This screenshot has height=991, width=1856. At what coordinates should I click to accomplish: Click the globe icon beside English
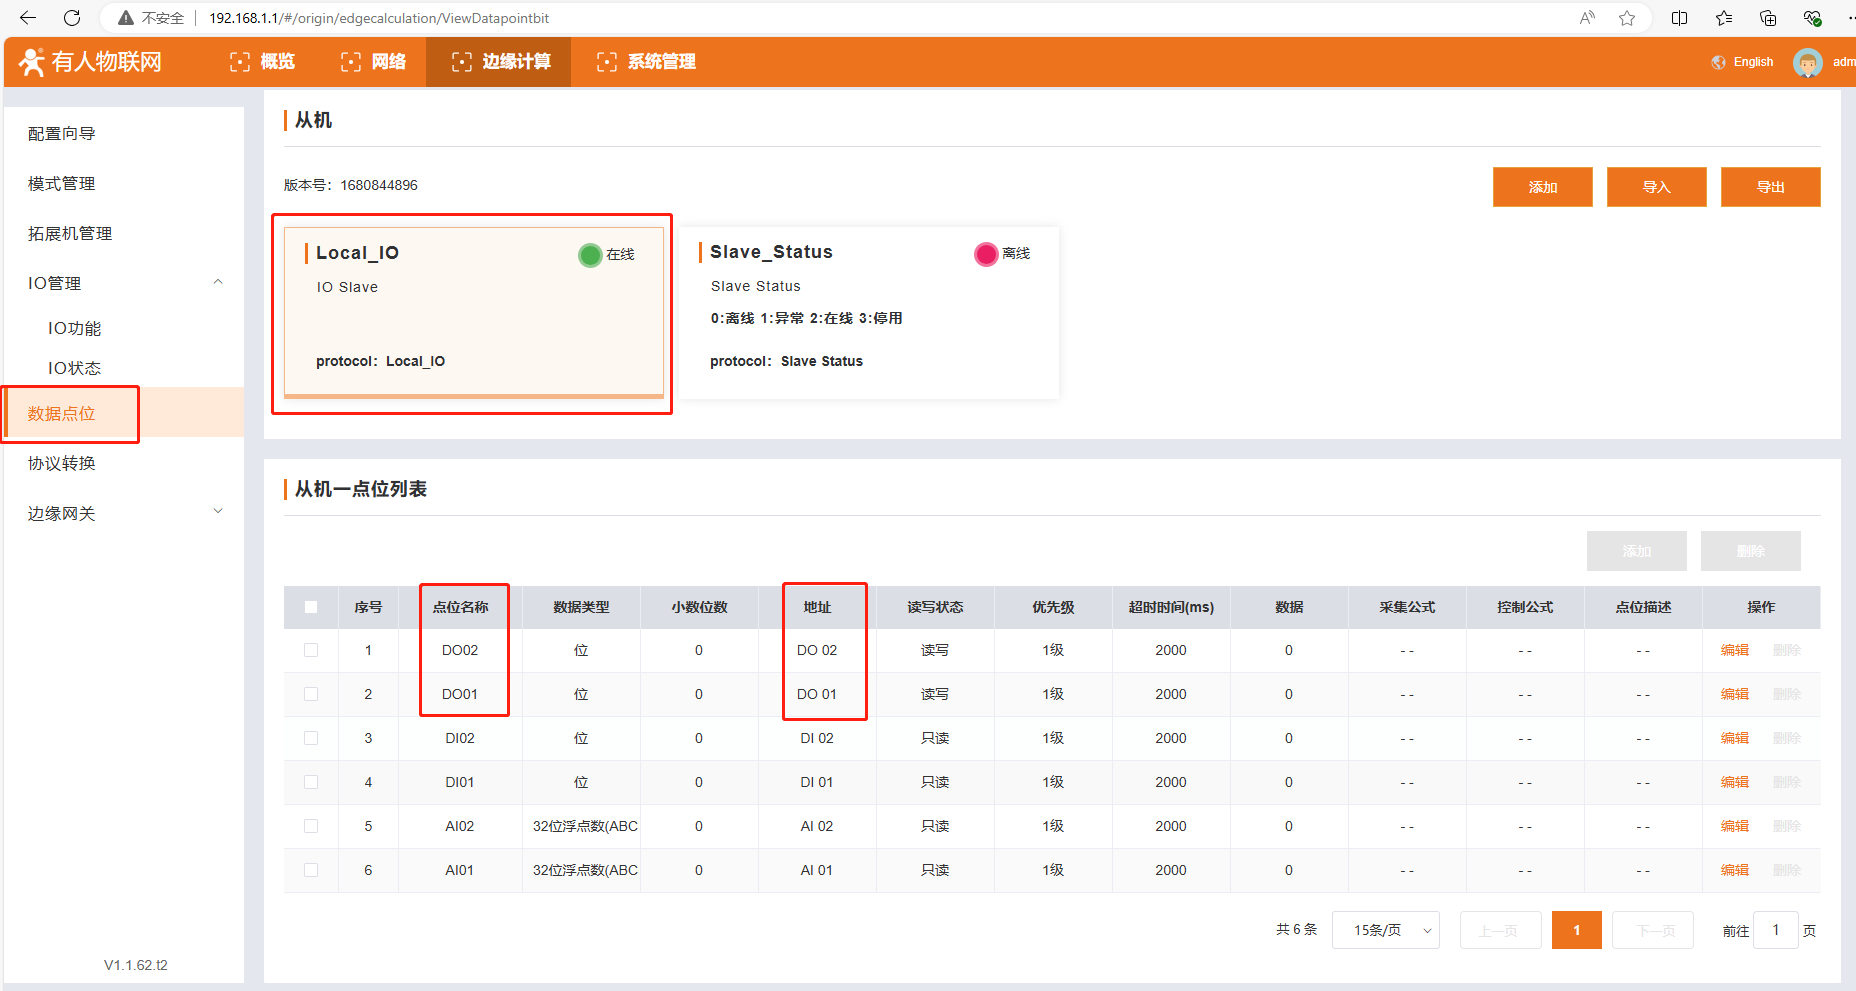coord(1718,62)
